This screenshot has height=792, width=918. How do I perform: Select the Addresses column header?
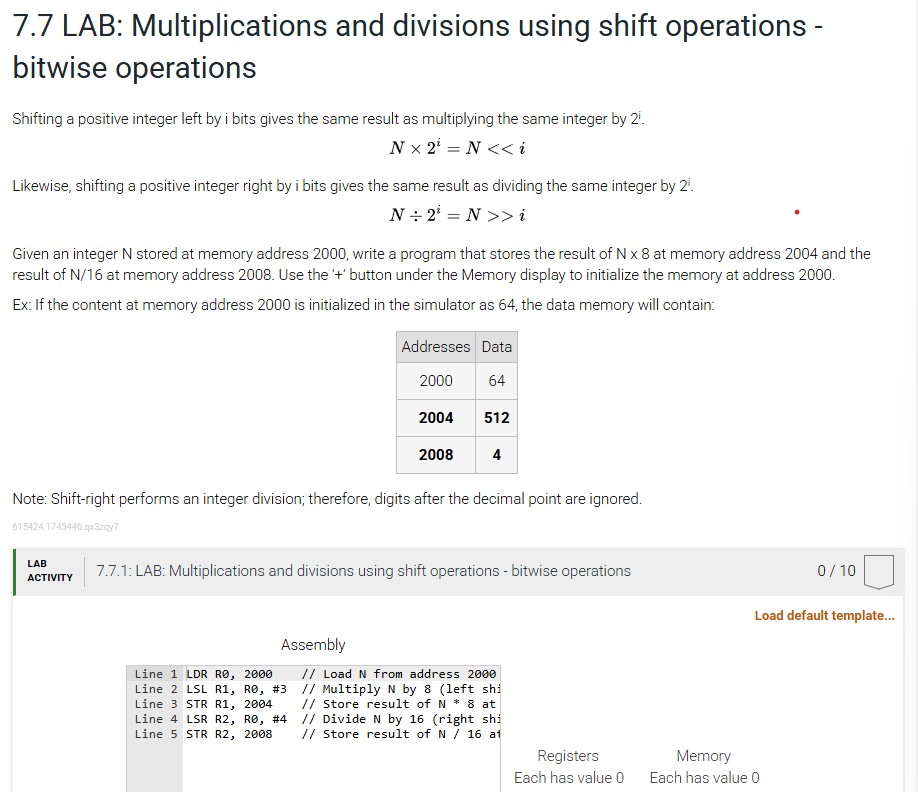[435, 346]
